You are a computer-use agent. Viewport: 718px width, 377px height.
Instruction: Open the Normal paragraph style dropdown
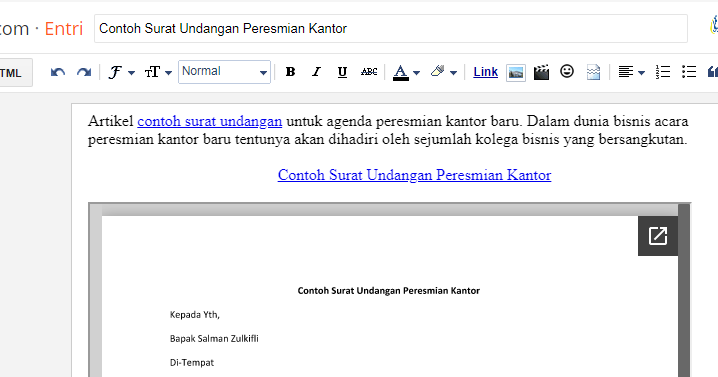[x=224, y=72]
